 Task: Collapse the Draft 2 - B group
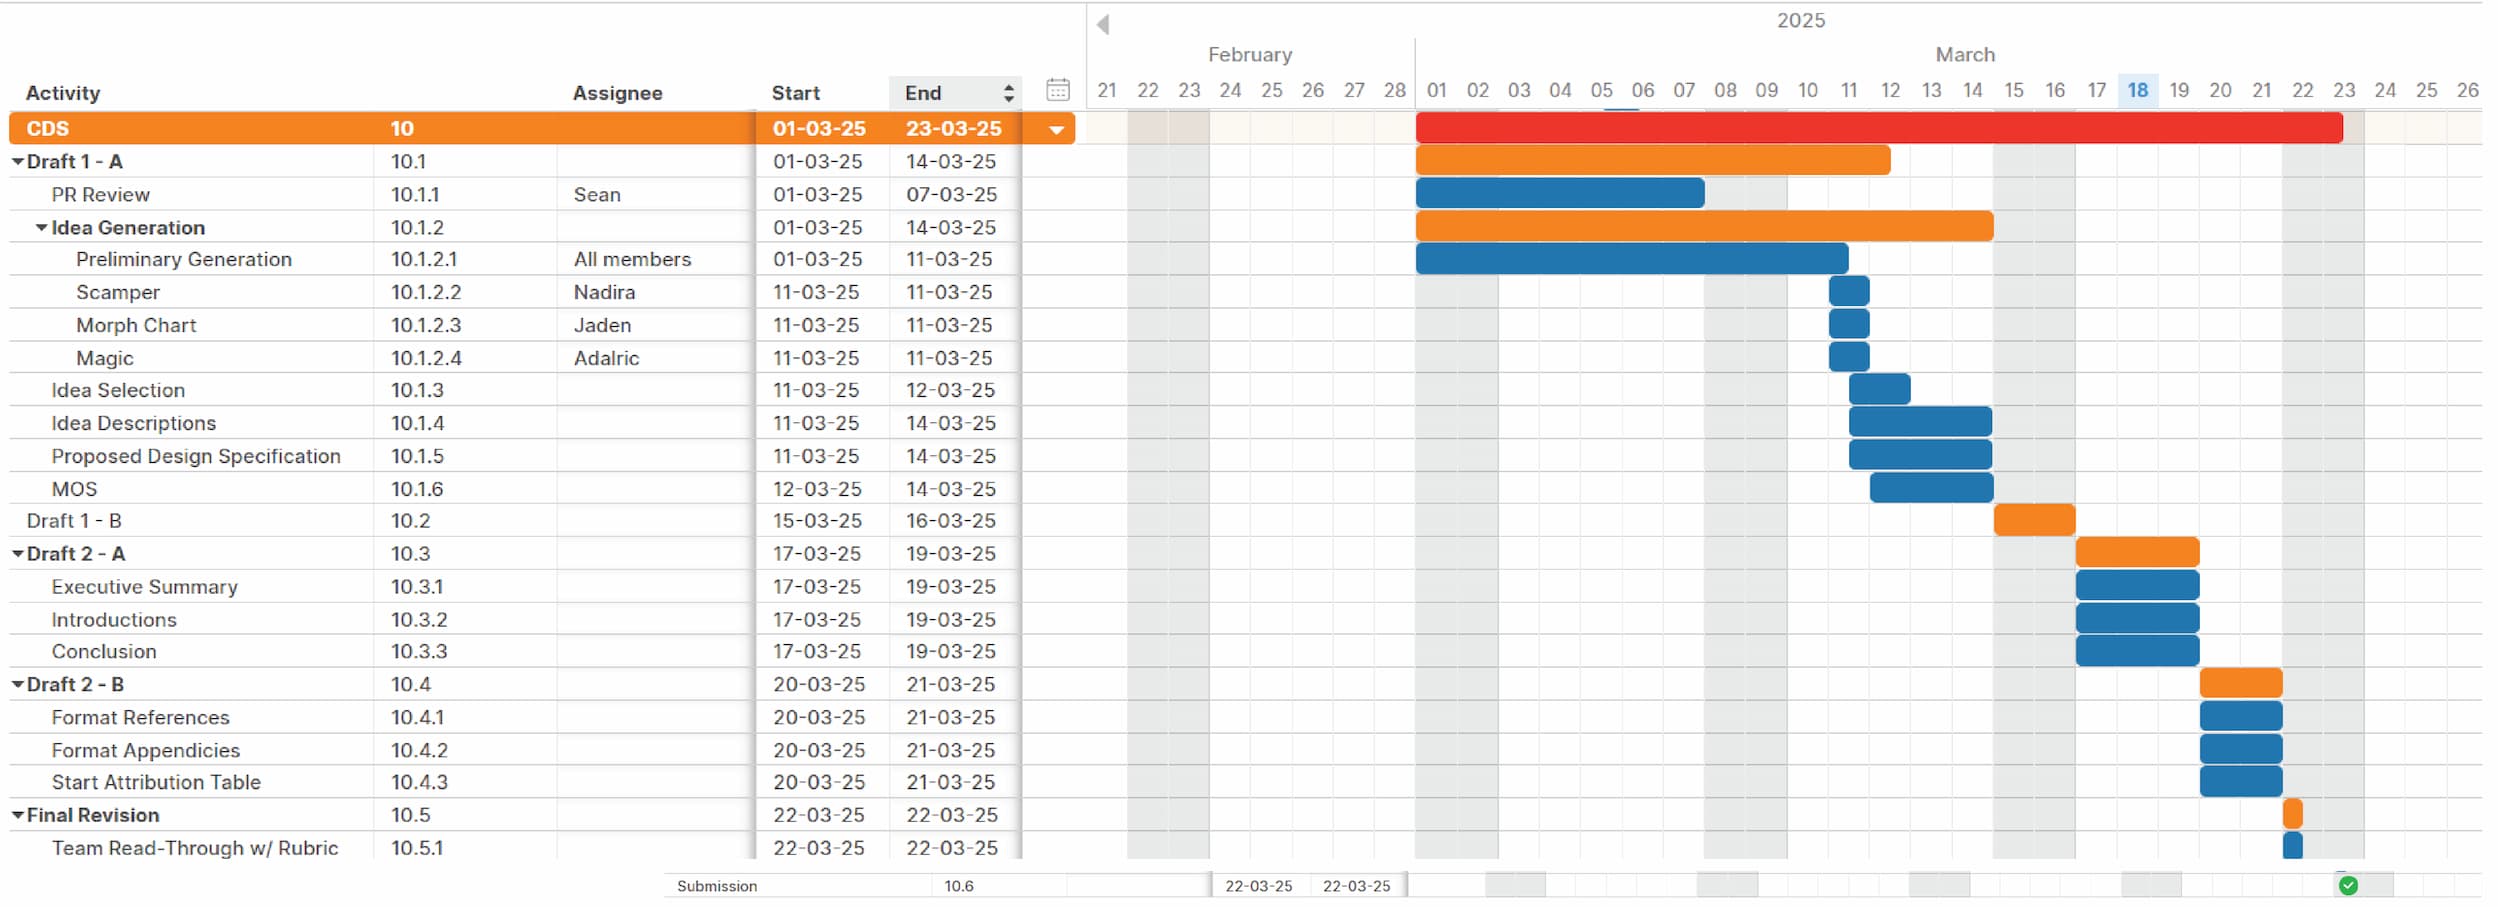tap(17, 684)
